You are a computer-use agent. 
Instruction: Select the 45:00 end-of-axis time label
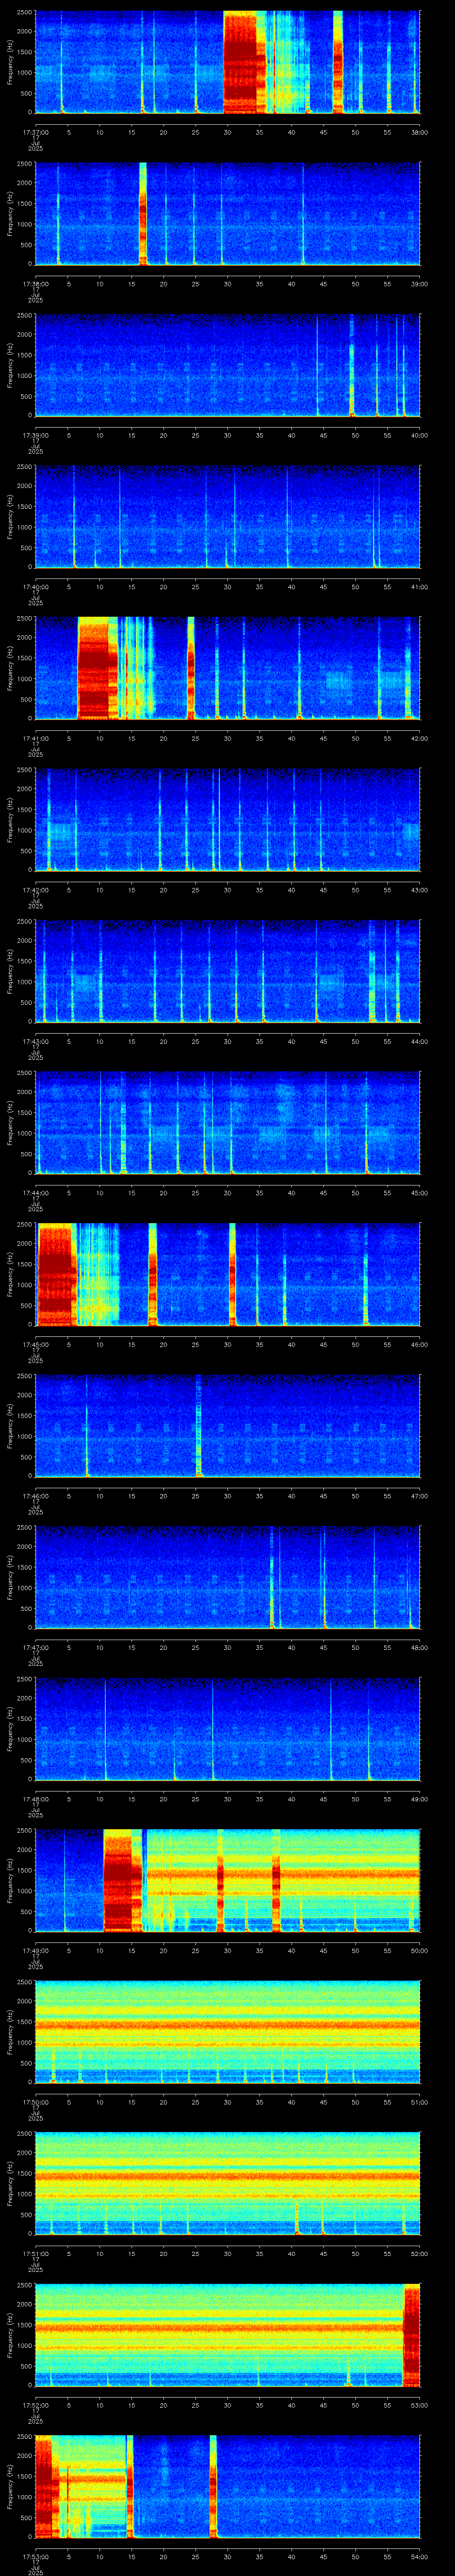[x=419, y=1193]
